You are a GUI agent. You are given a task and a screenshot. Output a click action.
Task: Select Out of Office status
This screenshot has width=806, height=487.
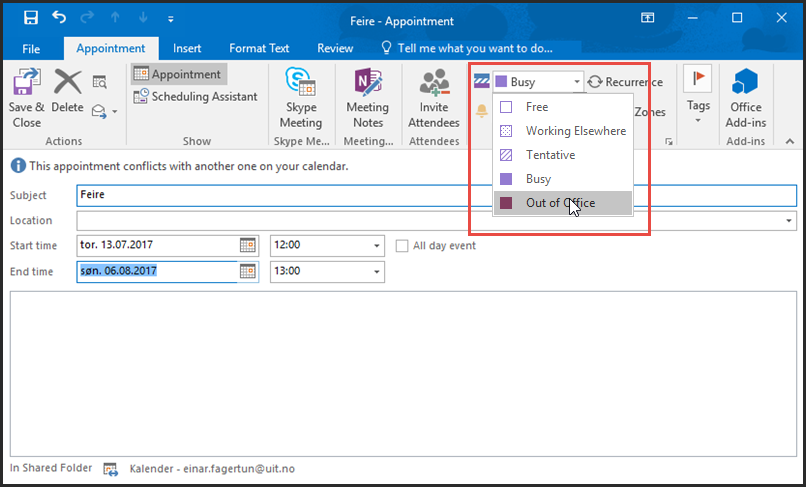pyautogui.click(x=560, y=203)
